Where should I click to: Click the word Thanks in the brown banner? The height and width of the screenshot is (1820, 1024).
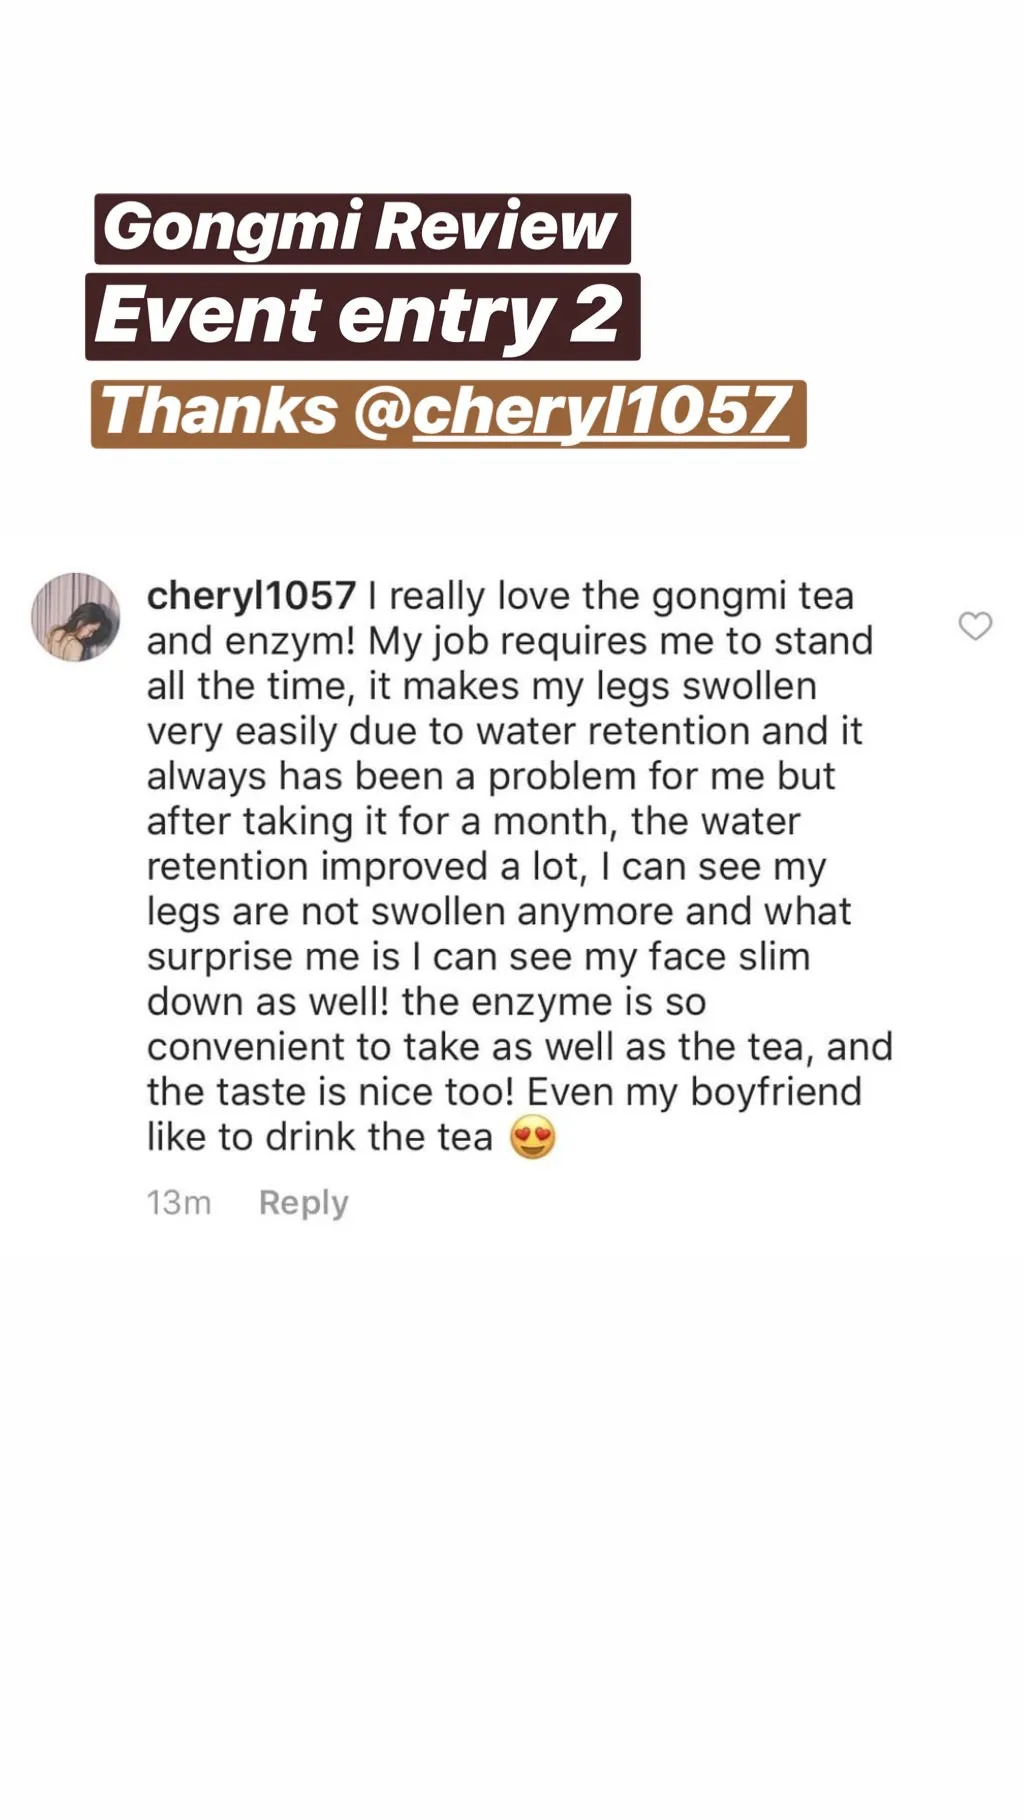point(220,412)
